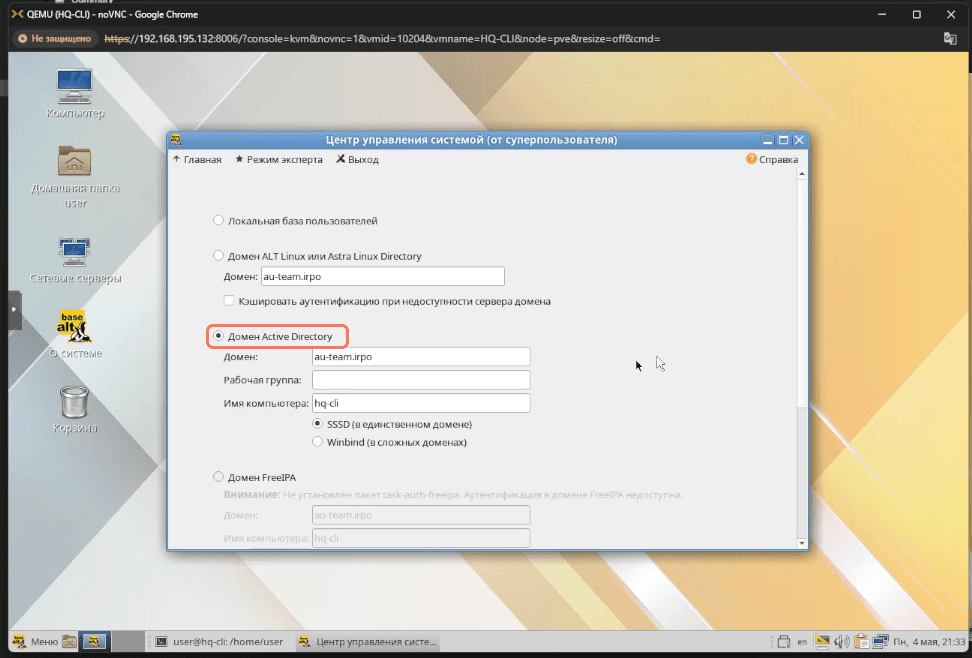This screenshot has width=972, height=658.
Task: Select Домен FreeIPA radio button
Action: pos(218,477)
